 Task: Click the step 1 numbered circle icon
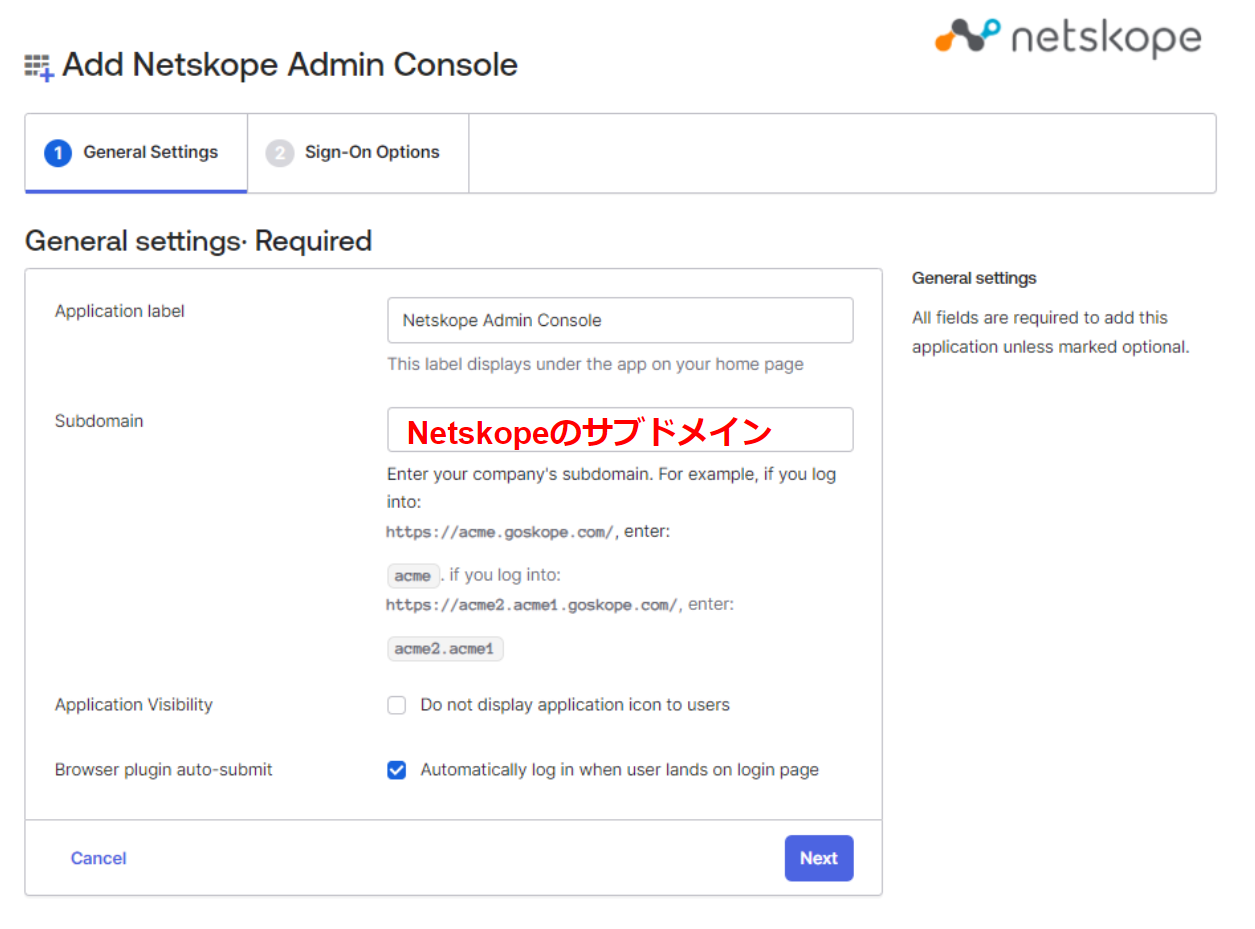(x=57, y=152)
